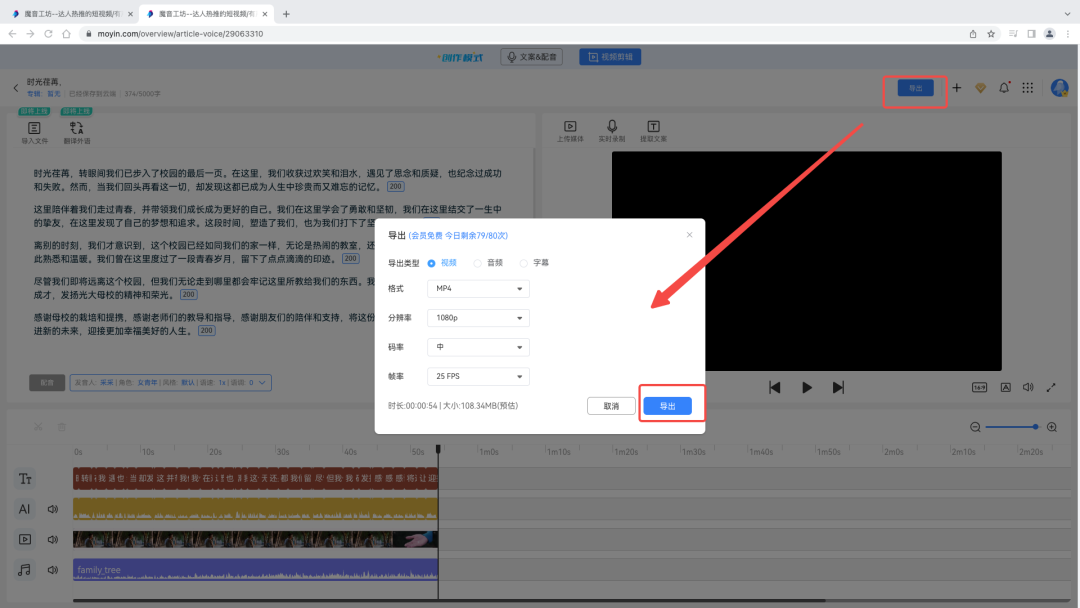
Task: Mute the family_tree music track
Action: point(52,569)
